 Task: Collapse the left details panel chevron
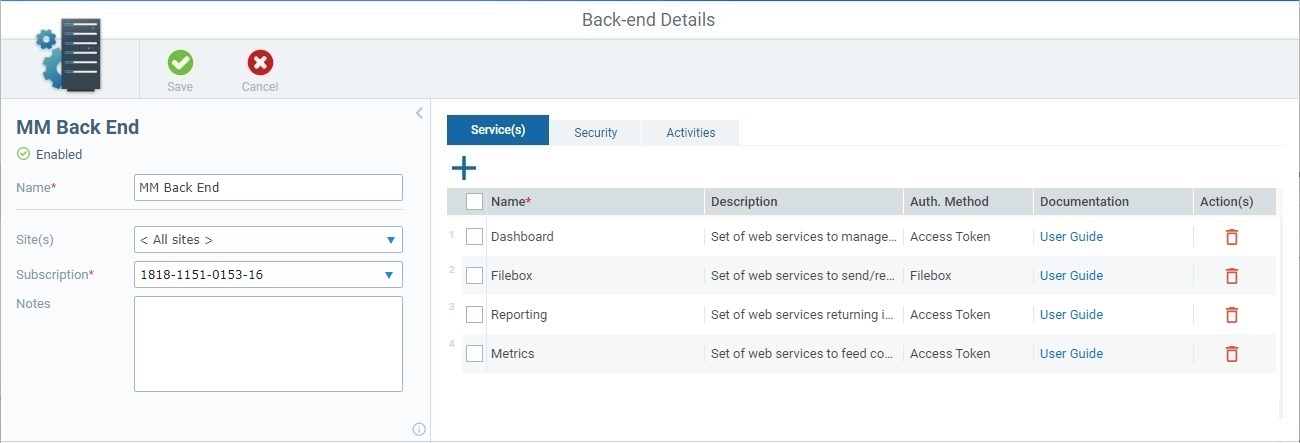pos(419,113)
